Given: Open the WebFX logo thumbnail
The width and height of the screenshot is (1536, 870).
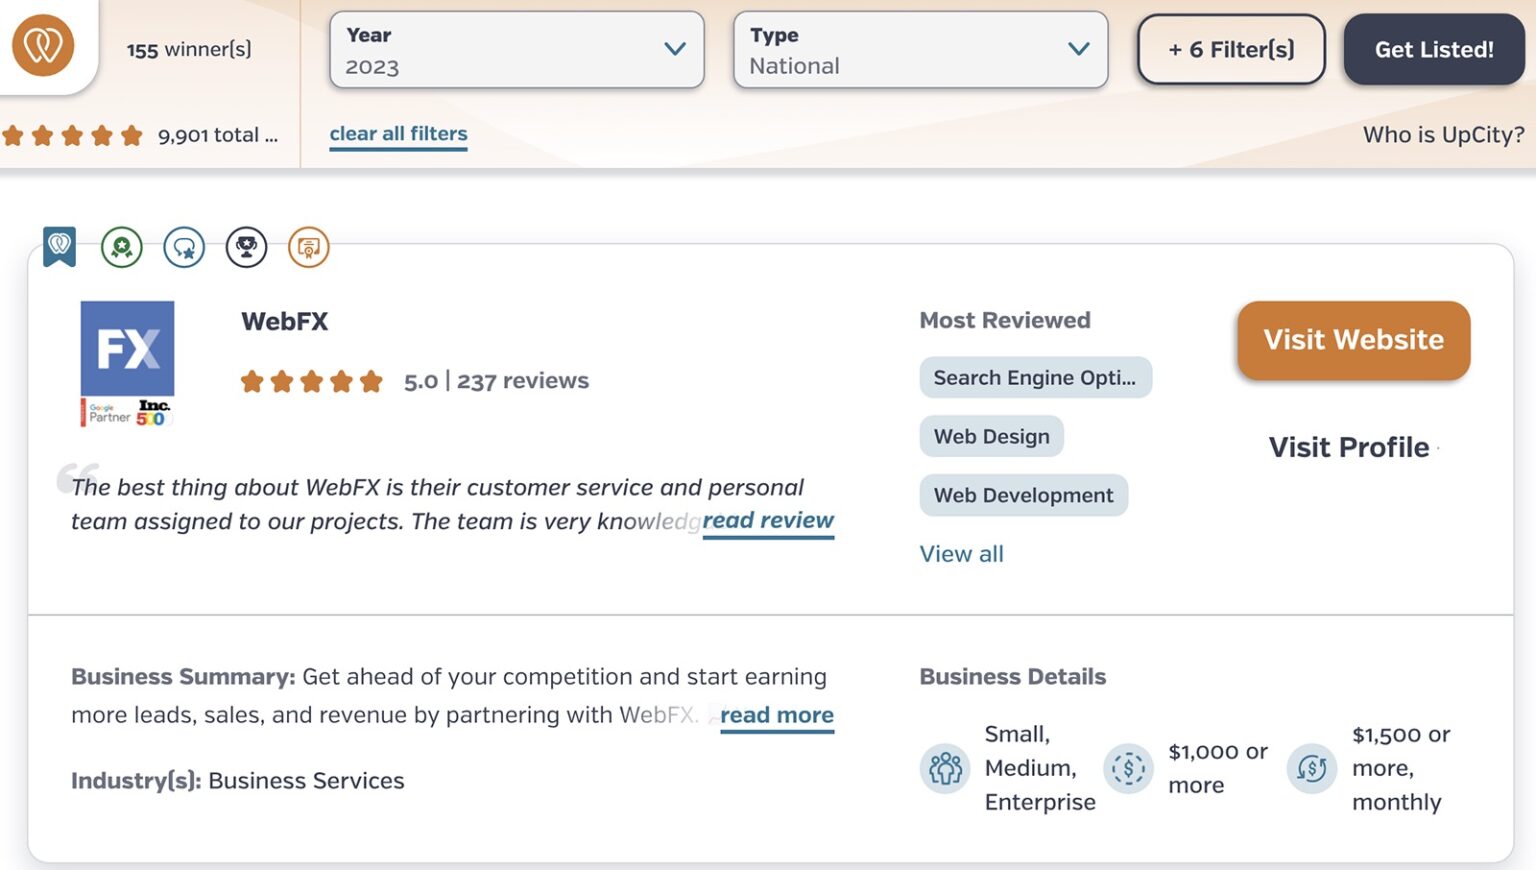Looking at the screenshot, I should 127,364.
